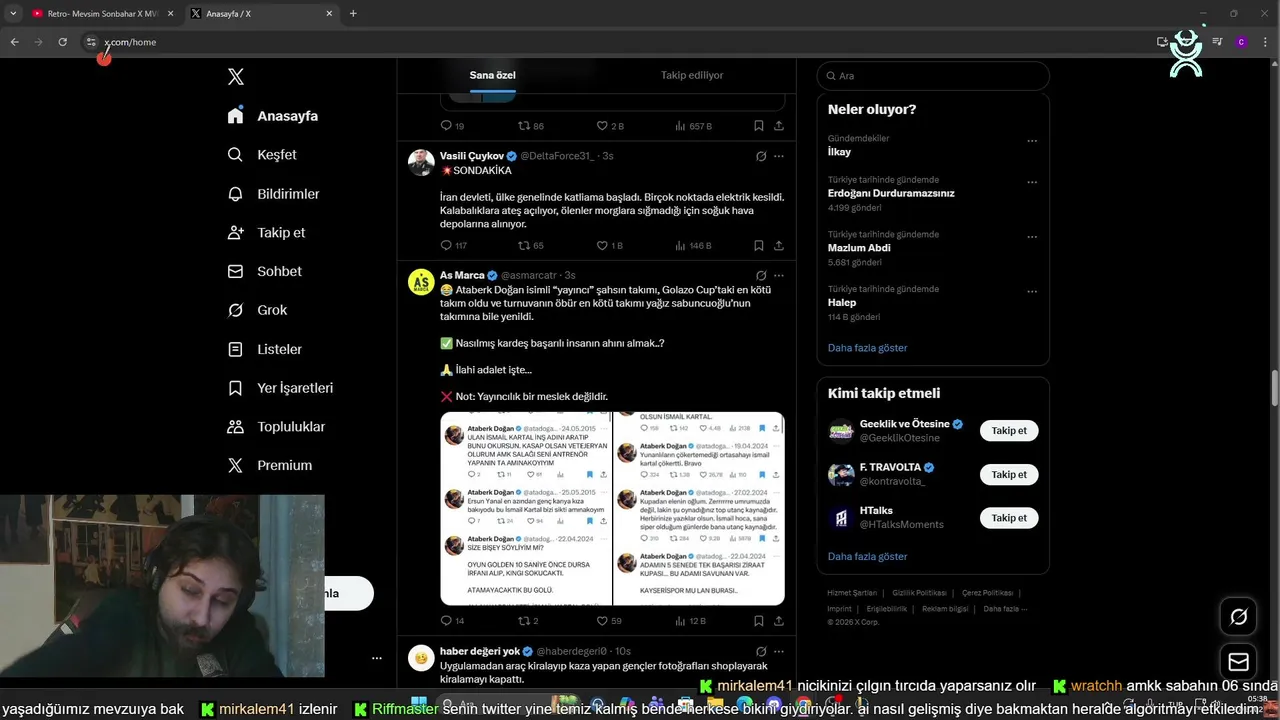Open Premium page

click(269, 465)
